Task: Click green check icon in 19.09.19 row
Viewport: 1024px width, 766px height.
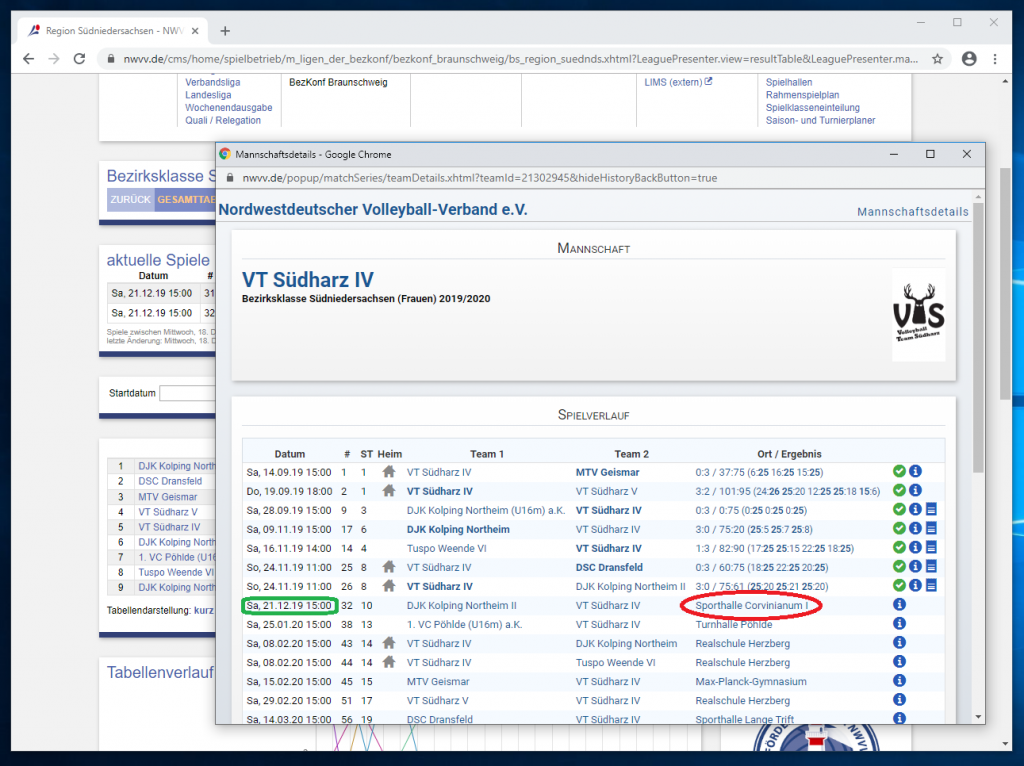Action: pyautogui.click(x=899, y=490)
